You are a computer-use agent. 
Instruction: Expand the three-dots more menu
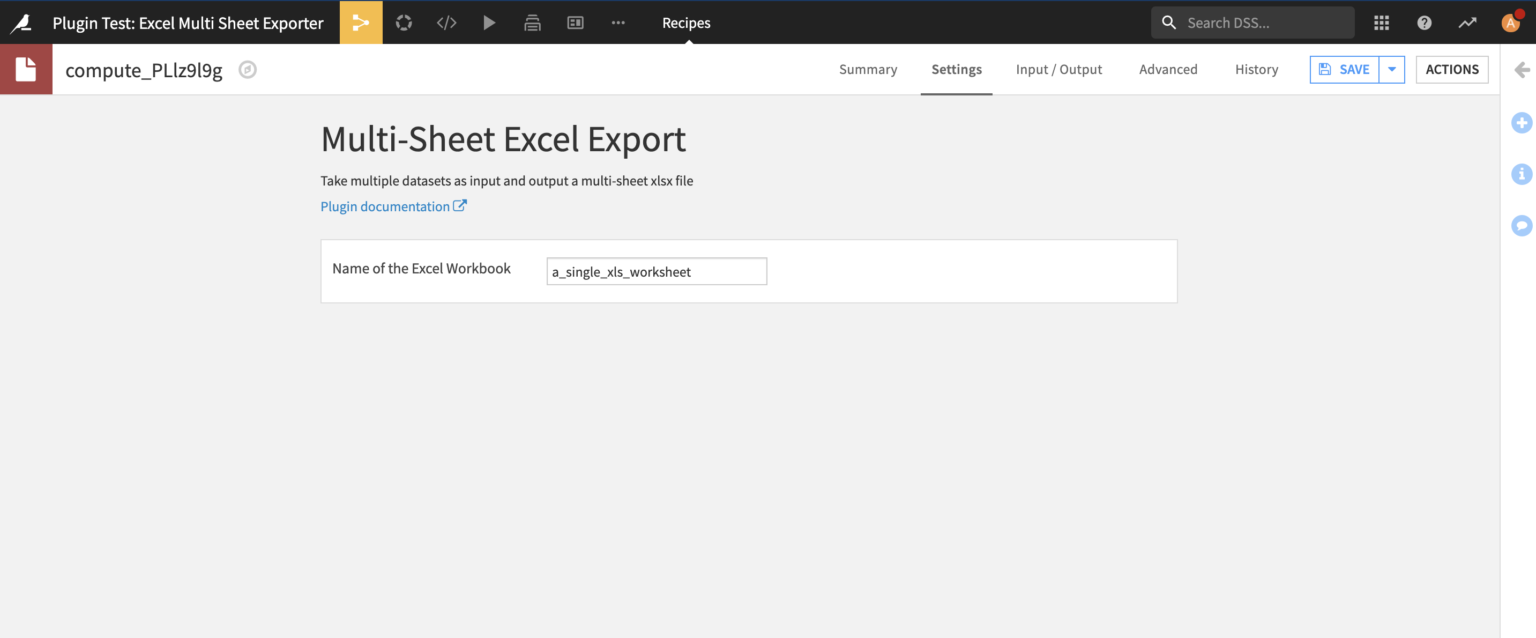[x=618, y=22]
